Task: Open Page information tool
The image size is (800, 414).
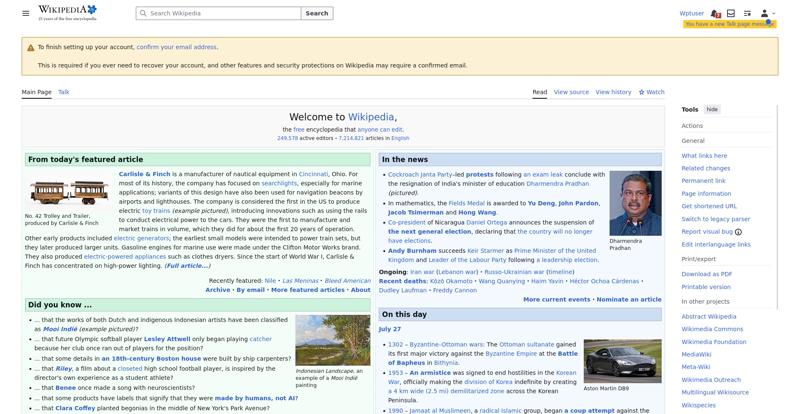Action: [706, 193]
